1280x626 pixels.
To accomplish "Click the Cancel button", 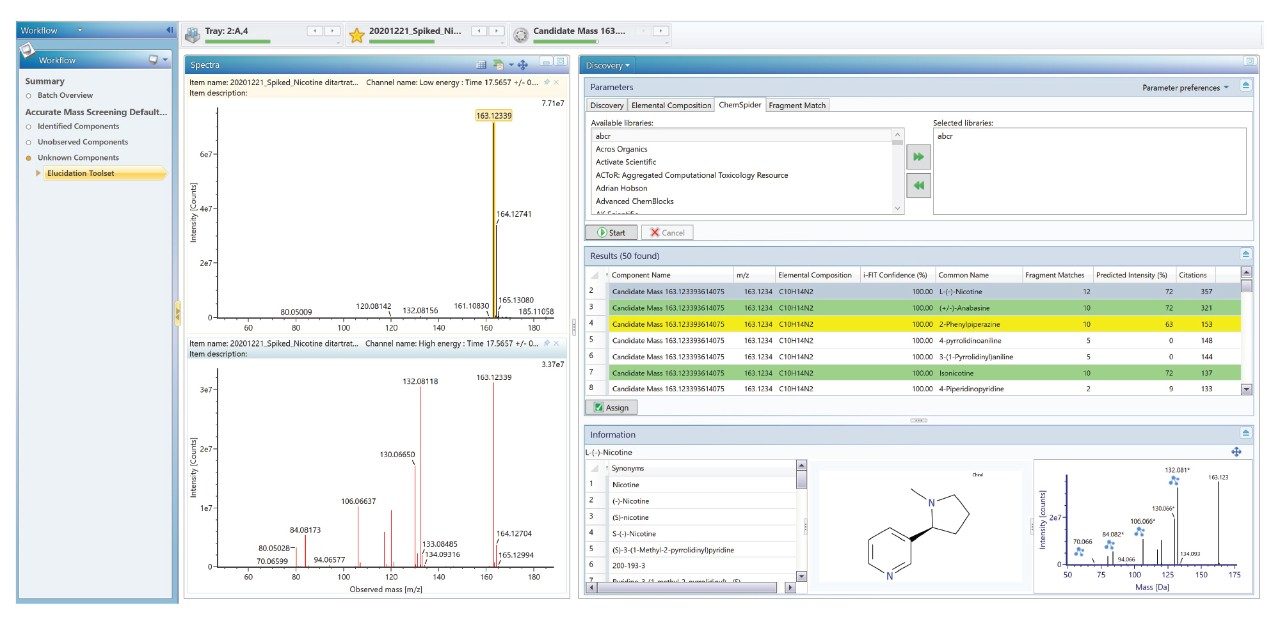I will pos(665,232).
